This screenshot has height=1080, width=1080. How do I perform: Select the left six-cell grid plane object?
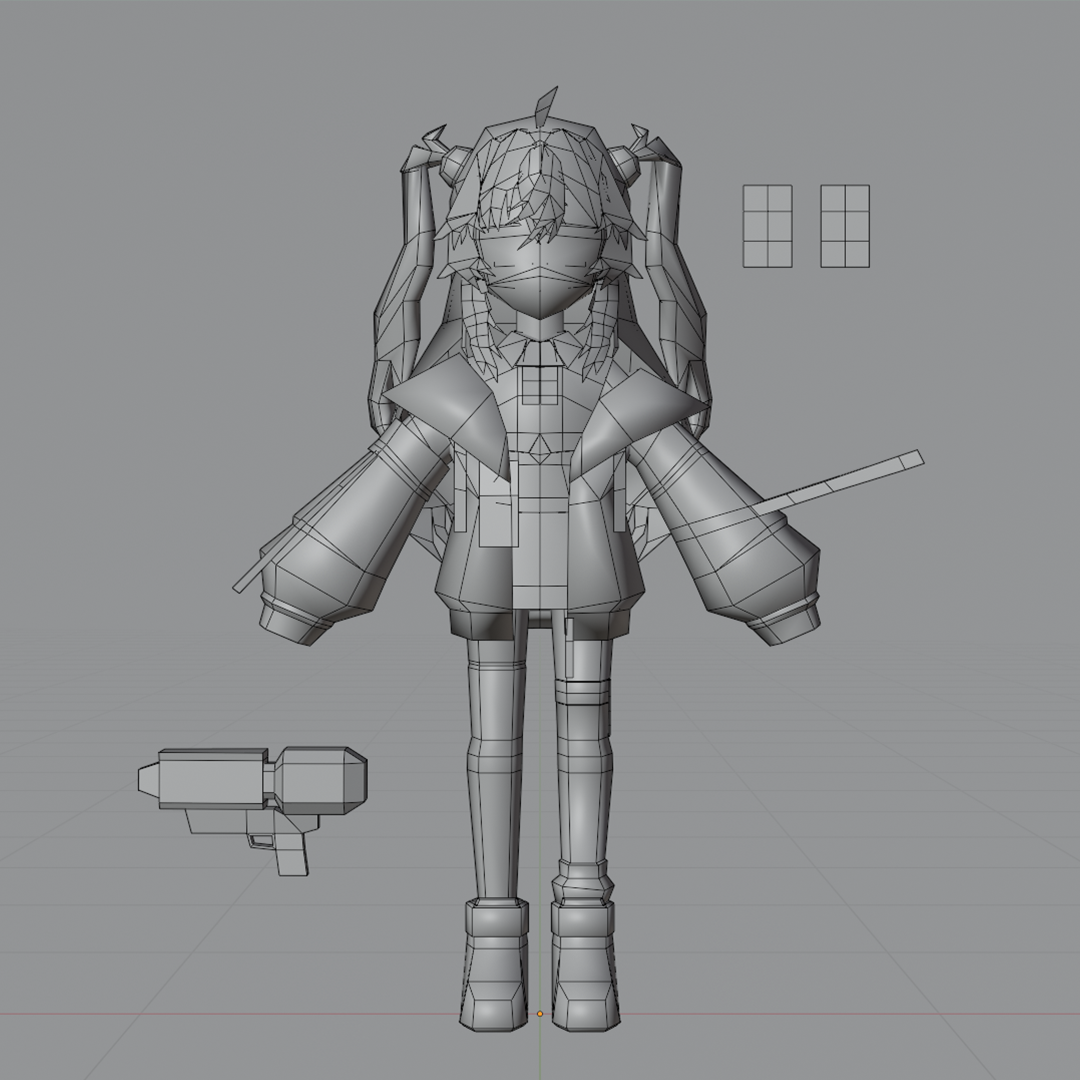(767, 226)
